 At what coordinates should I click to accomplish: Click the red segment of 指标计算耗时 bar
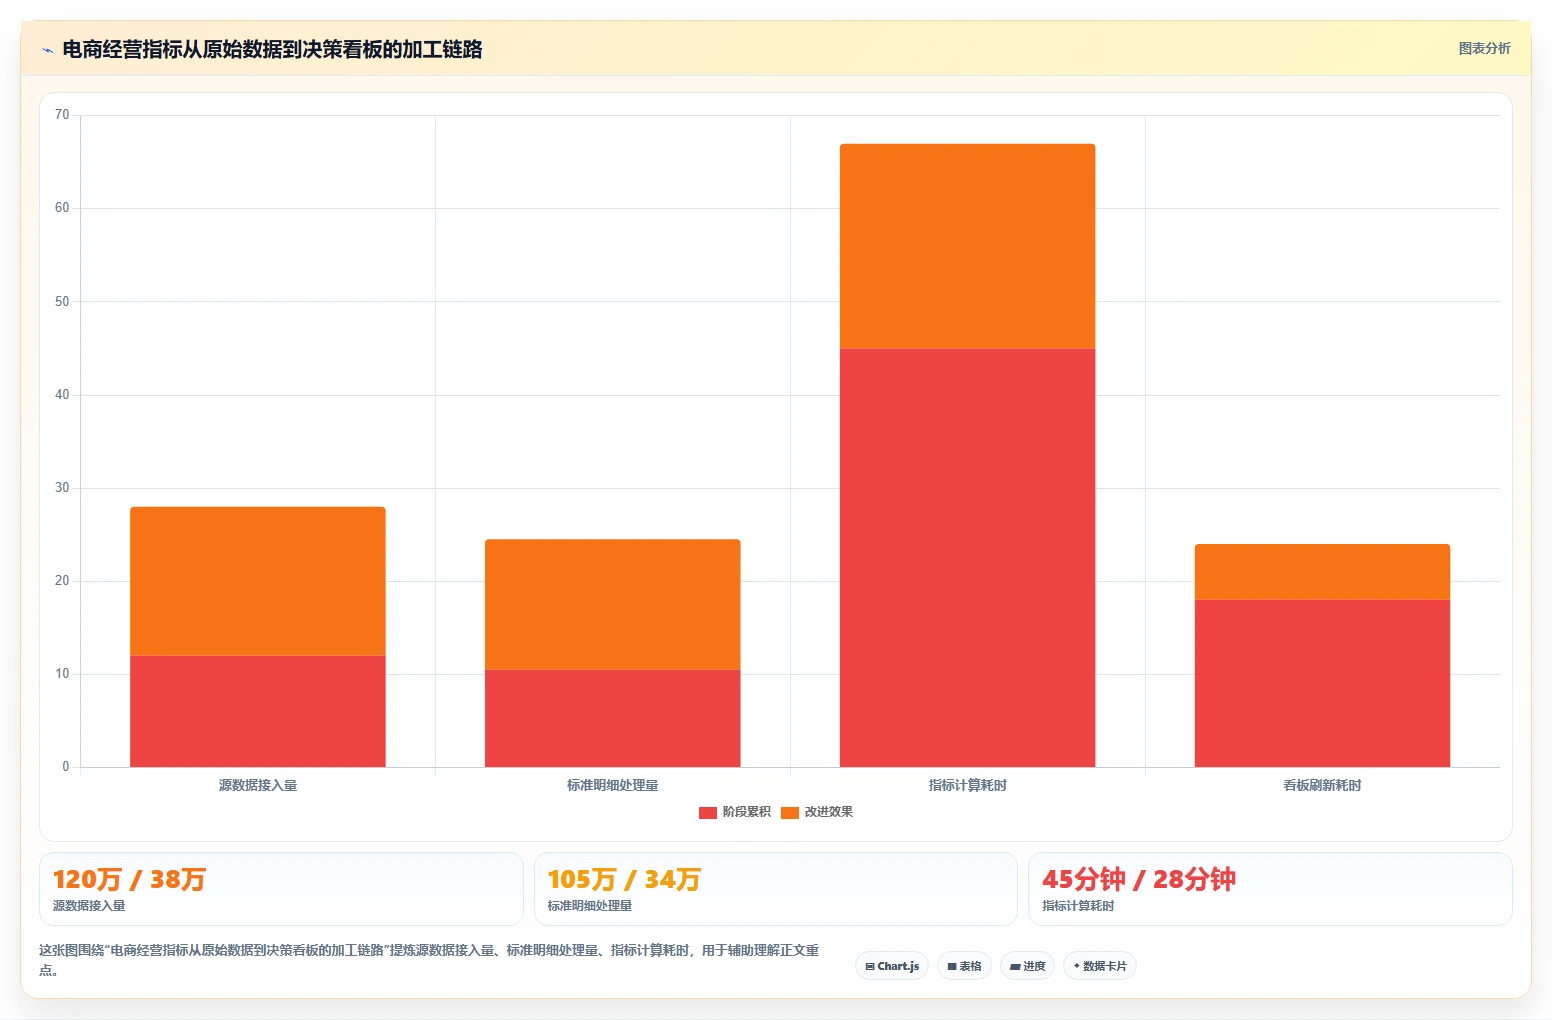(968, 558)
